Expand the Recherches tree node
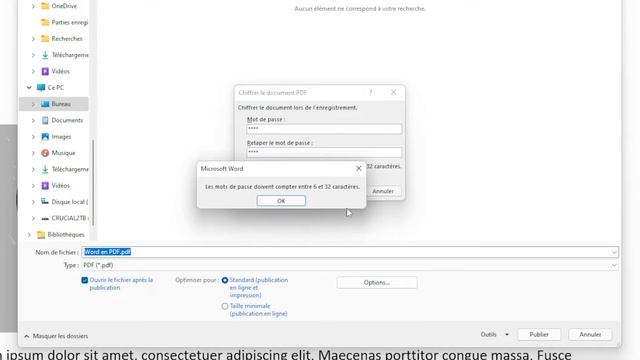 point(33,39)
